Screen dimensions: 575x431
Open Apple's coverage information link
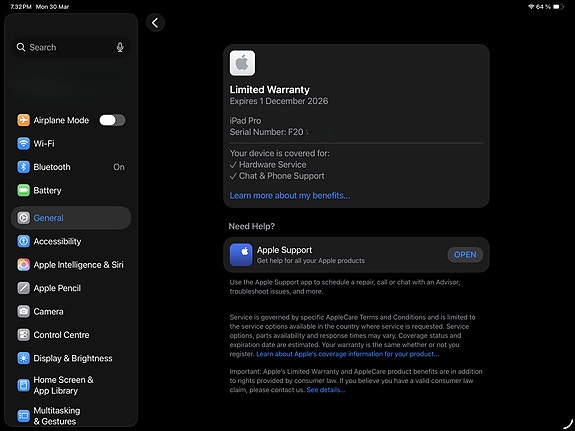click(x=347, y=354)
